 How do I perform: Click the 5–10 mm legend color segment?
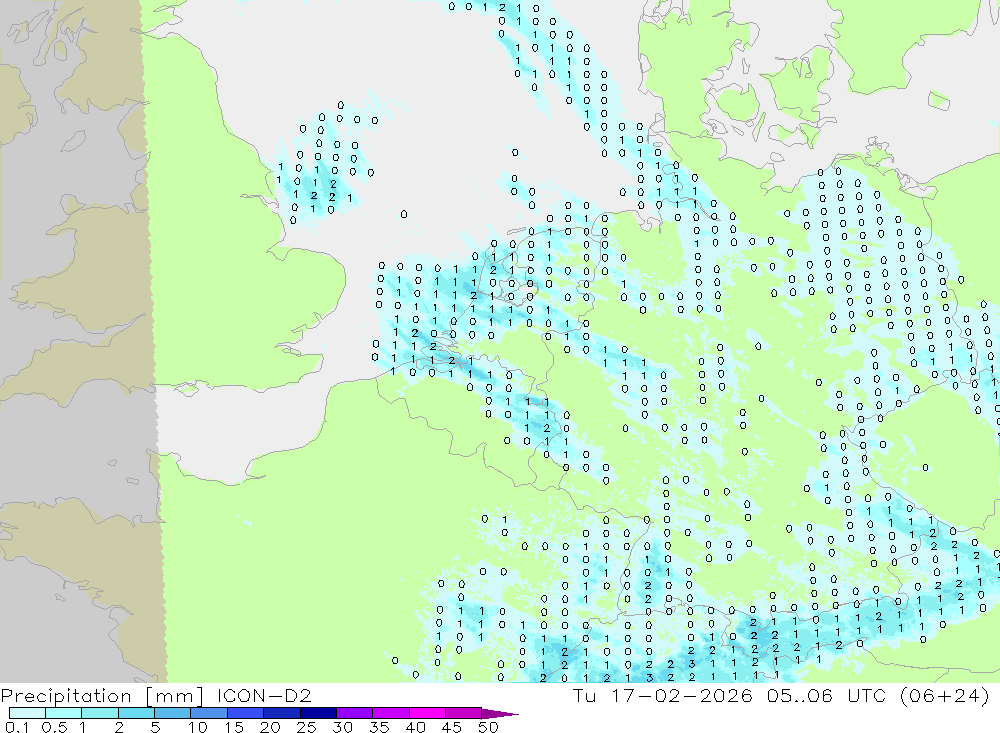click(x=172, y=713)
